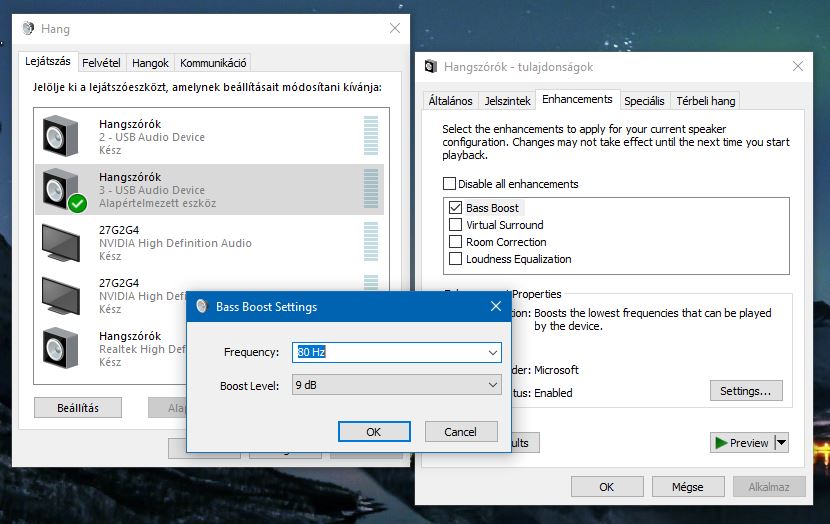
Task: Open the Frequency dropdown
Action: pyautogui.click(x=492, y=352)
